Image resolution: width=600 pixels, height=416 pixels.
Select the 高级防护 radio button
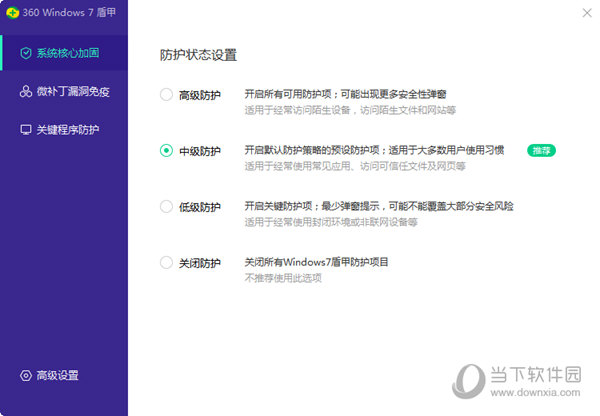[x=166, y=95]
